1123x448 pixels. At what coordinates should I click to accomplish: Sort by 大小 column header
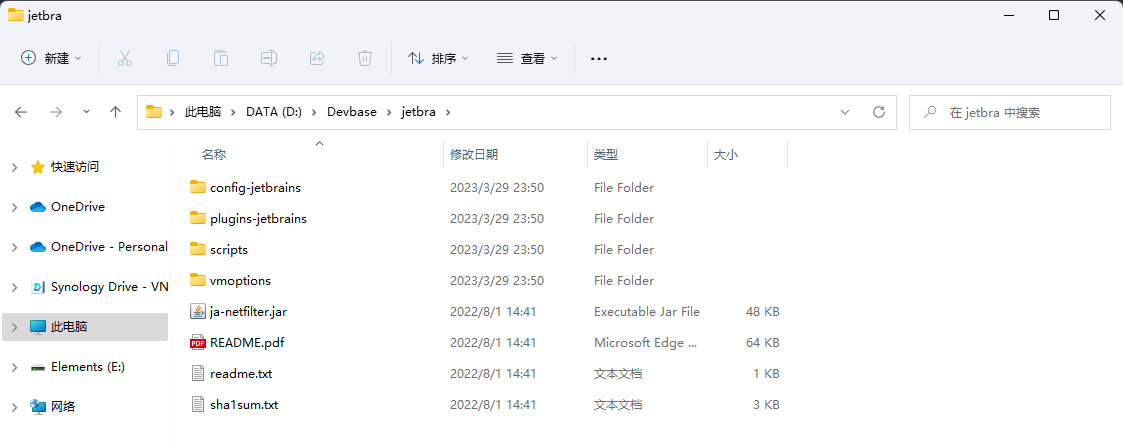click(726, 155)
